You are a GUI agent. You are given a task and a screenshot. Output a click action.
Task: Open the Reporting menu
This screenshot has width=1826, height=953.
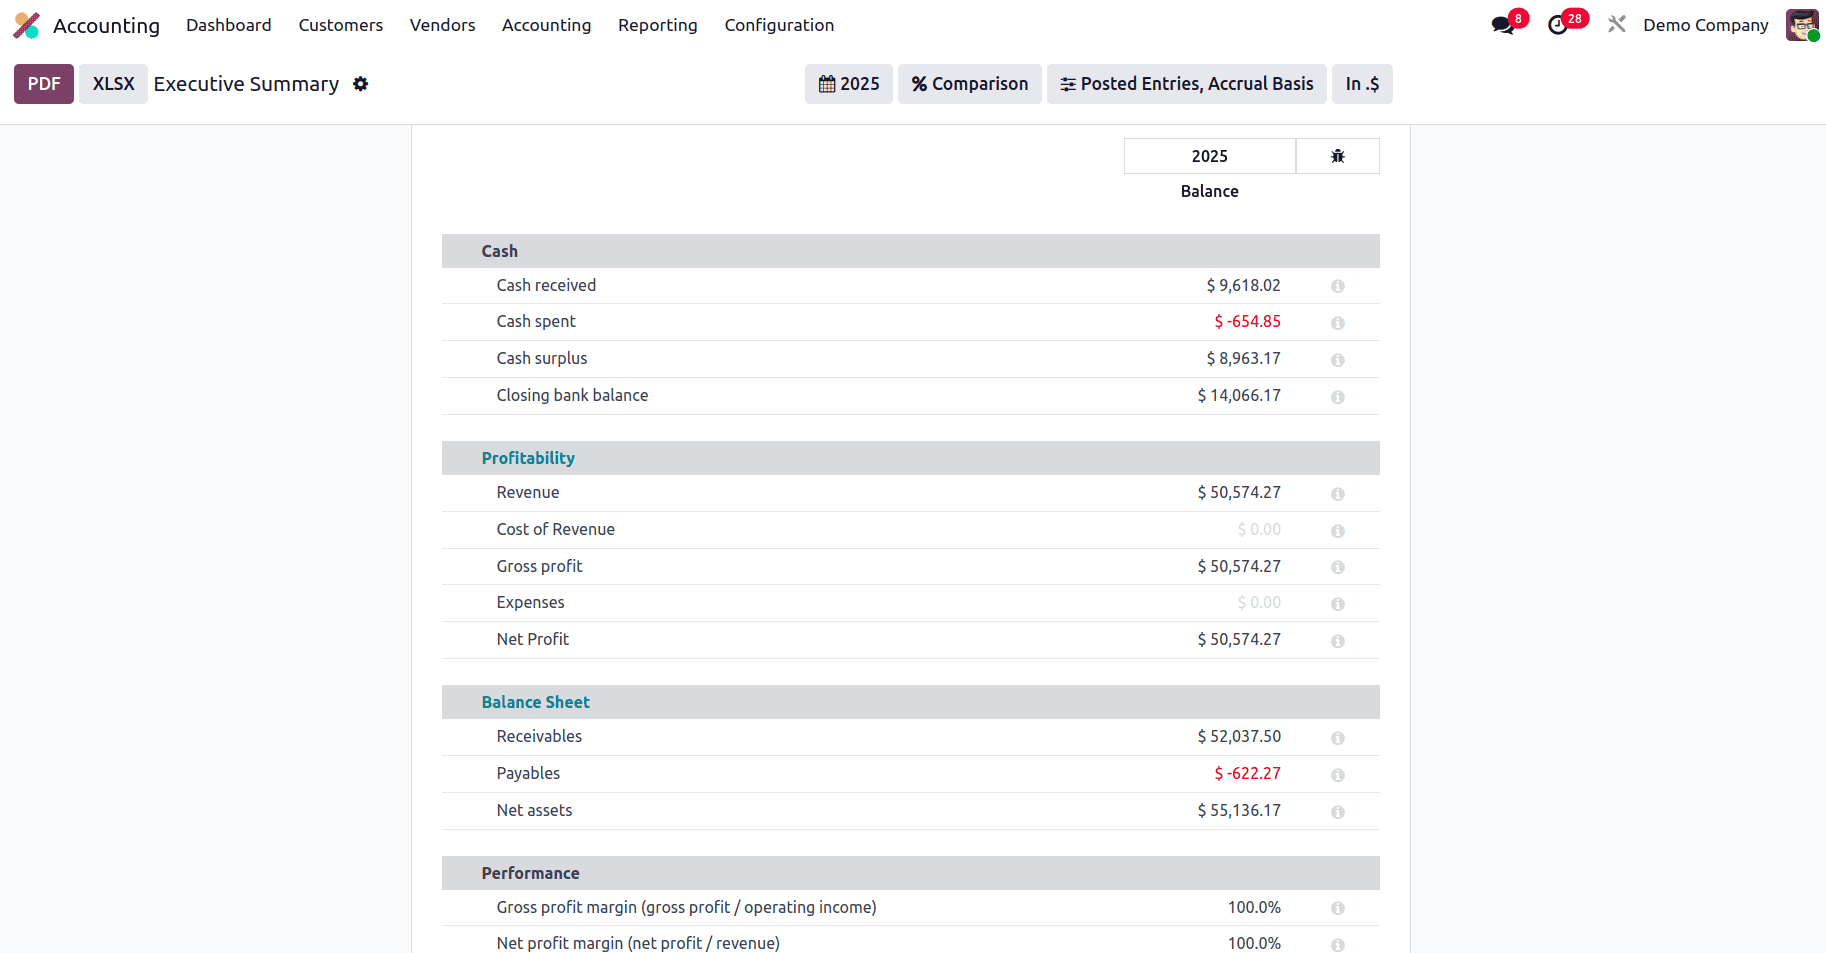[x=657, y=25]
